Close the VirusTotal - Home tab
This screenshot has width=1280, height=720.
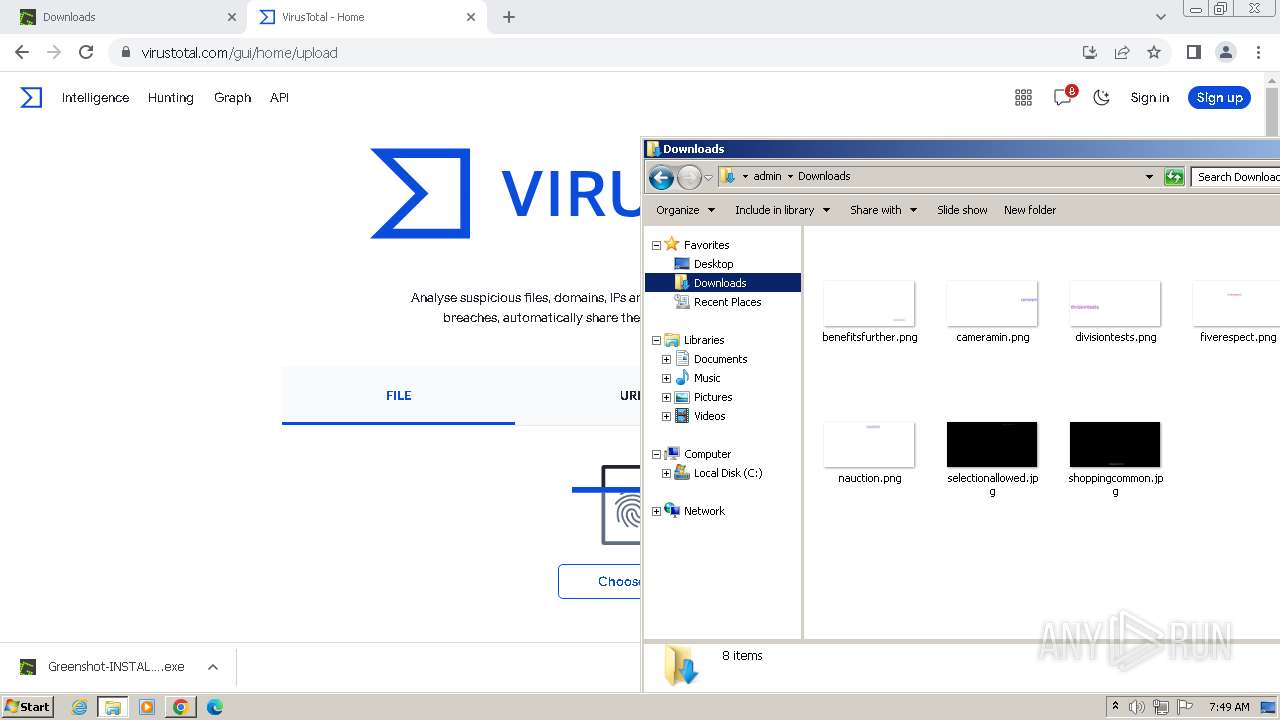pyautogui.click(x=472, y=17)
